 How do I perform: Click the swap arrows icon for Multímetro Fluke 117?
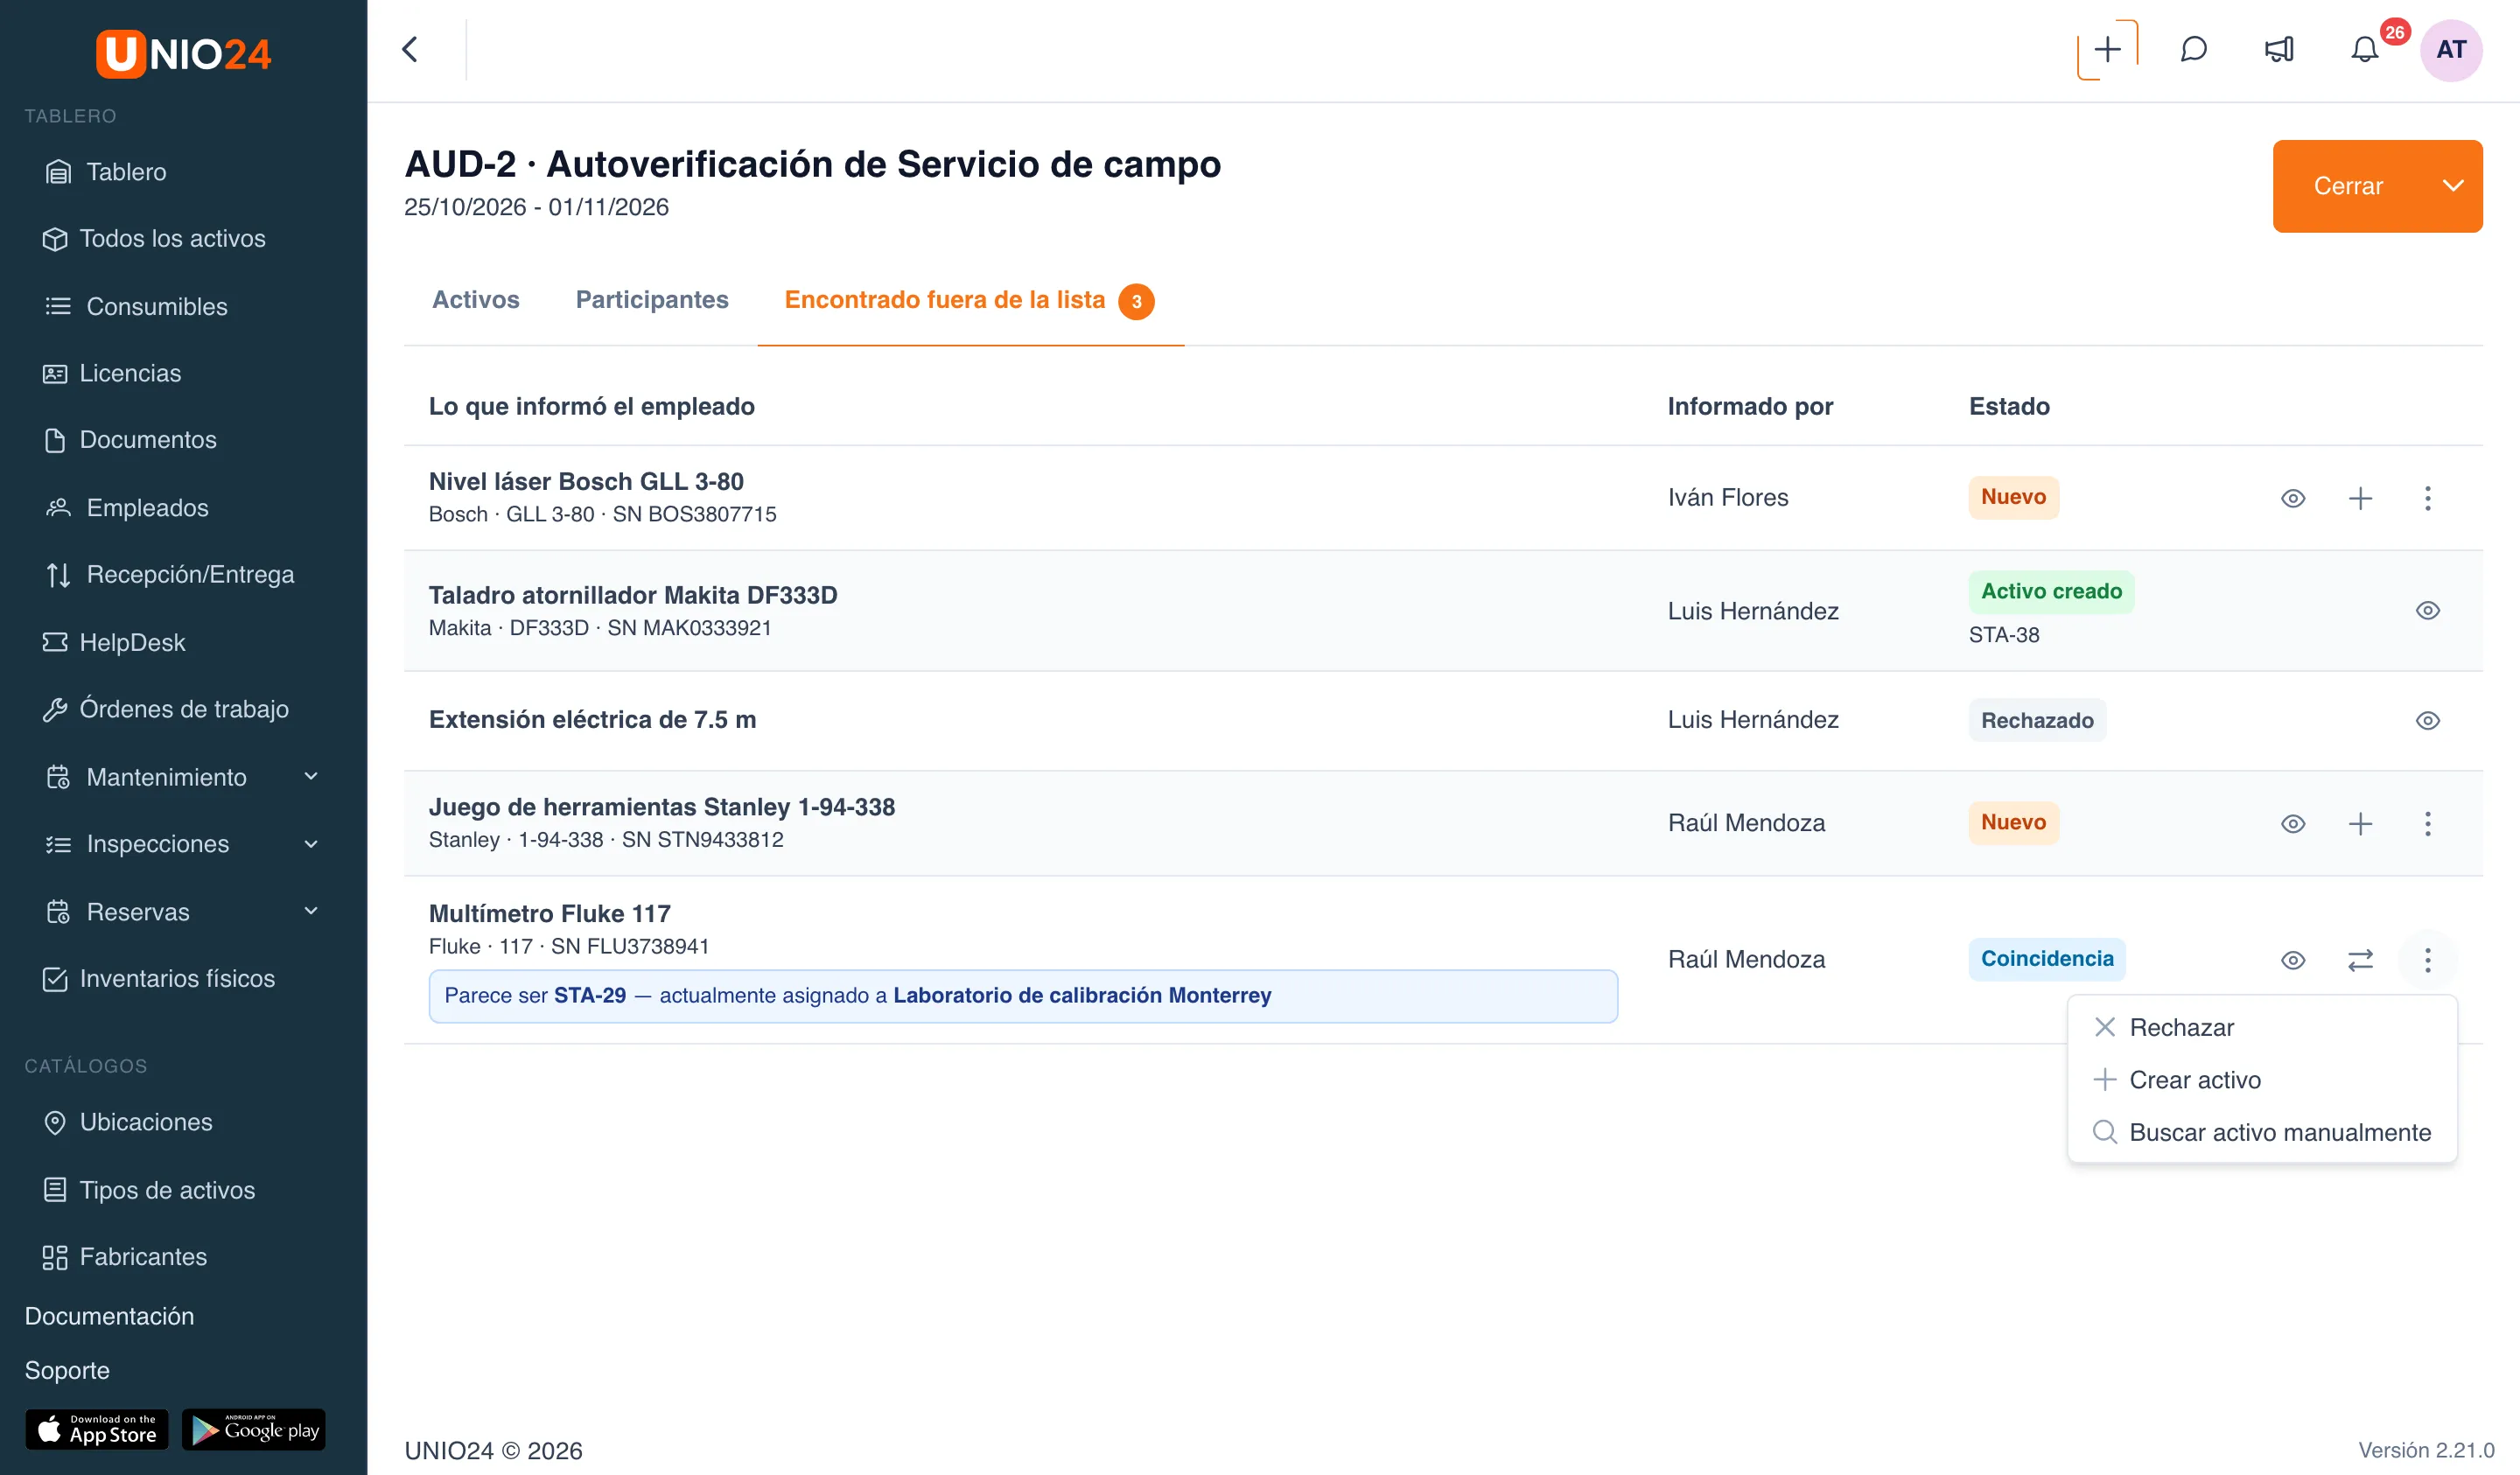click(2360, 960)
